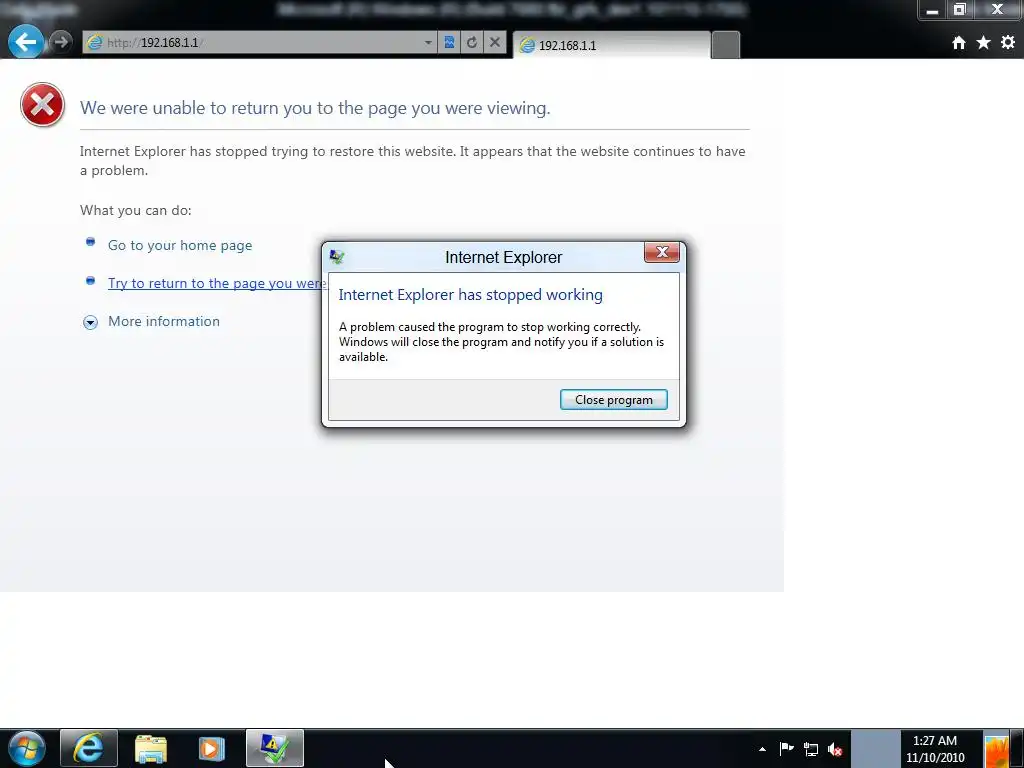The image size is (1024, 768).
Task: Click the Close program button
Action: [614, 400]
